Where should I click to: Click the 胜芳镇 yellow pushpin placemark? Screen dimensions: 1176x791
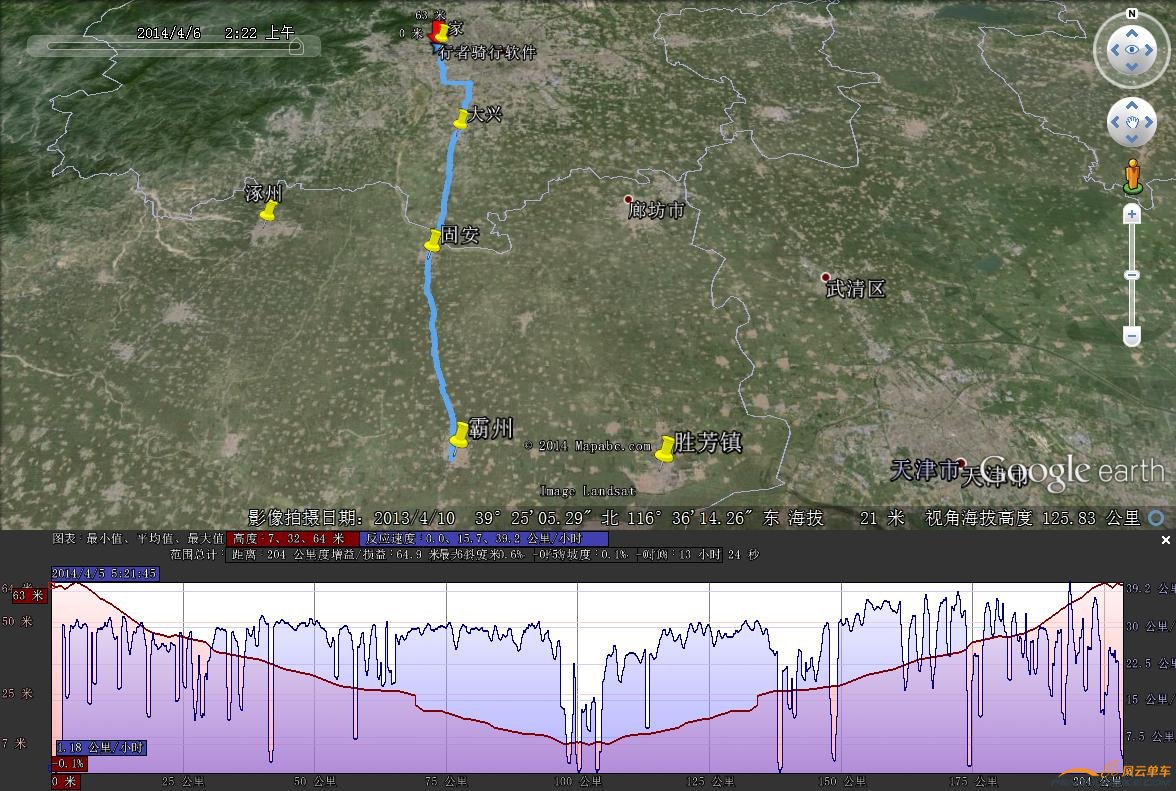[x=665, y=449]
